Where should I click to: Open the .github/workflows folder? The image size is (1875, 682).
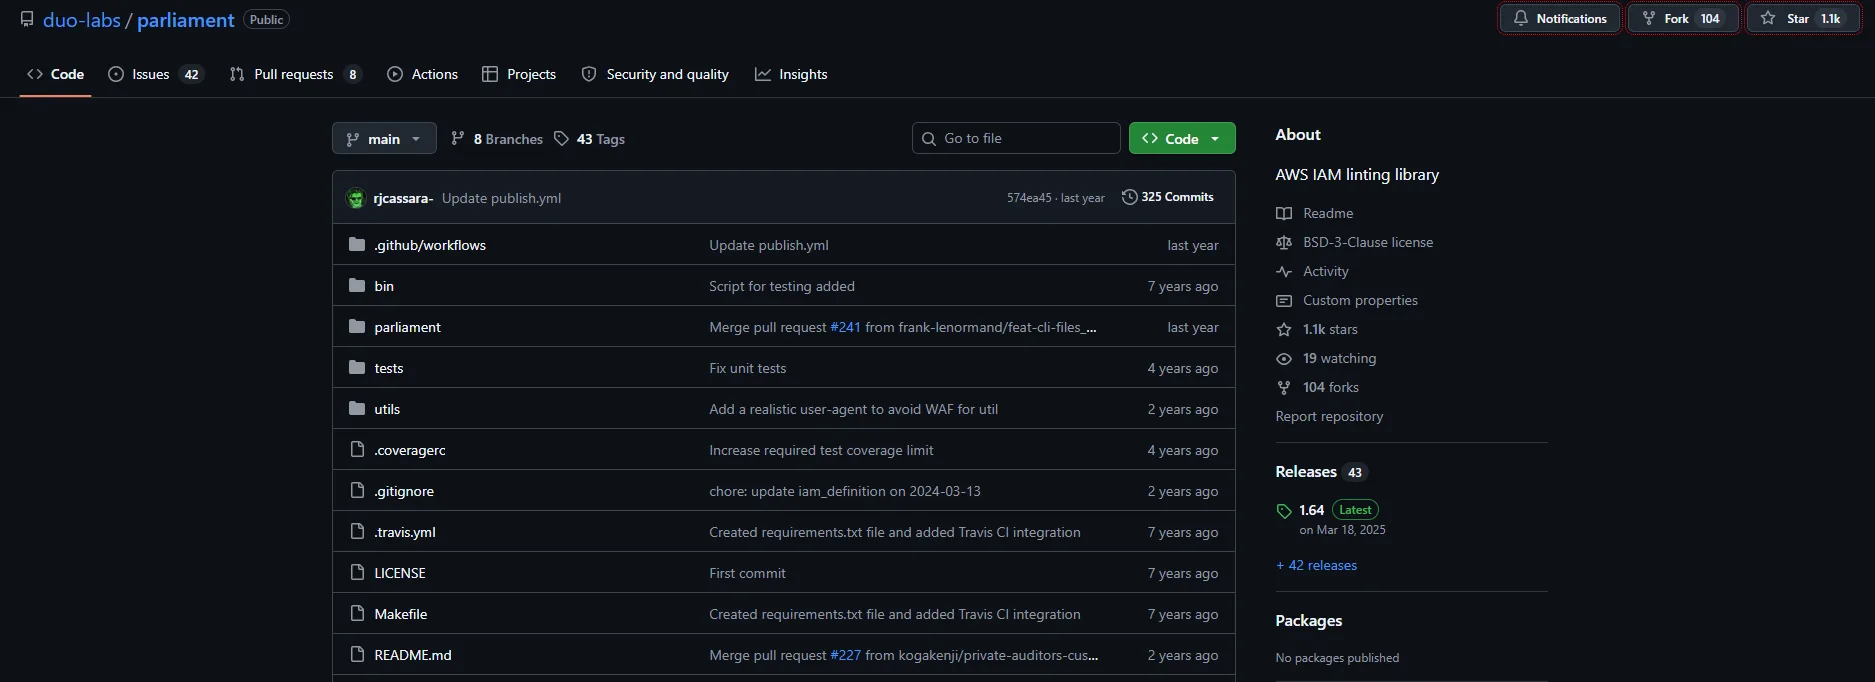click(430, 245)
